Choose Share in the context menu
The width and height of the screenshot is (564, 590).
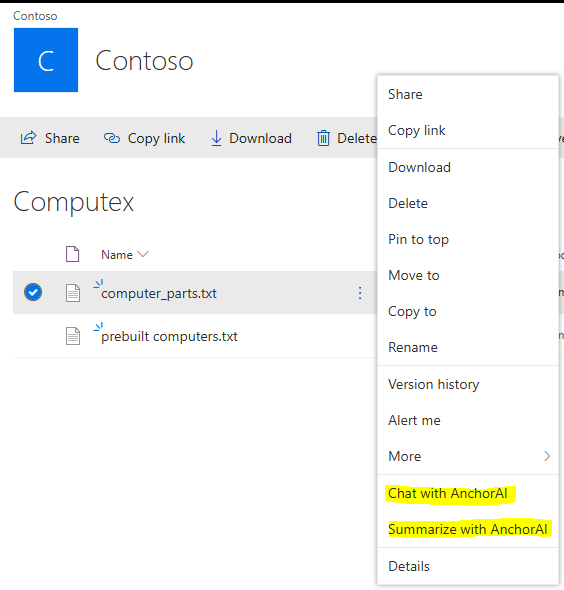468,94
